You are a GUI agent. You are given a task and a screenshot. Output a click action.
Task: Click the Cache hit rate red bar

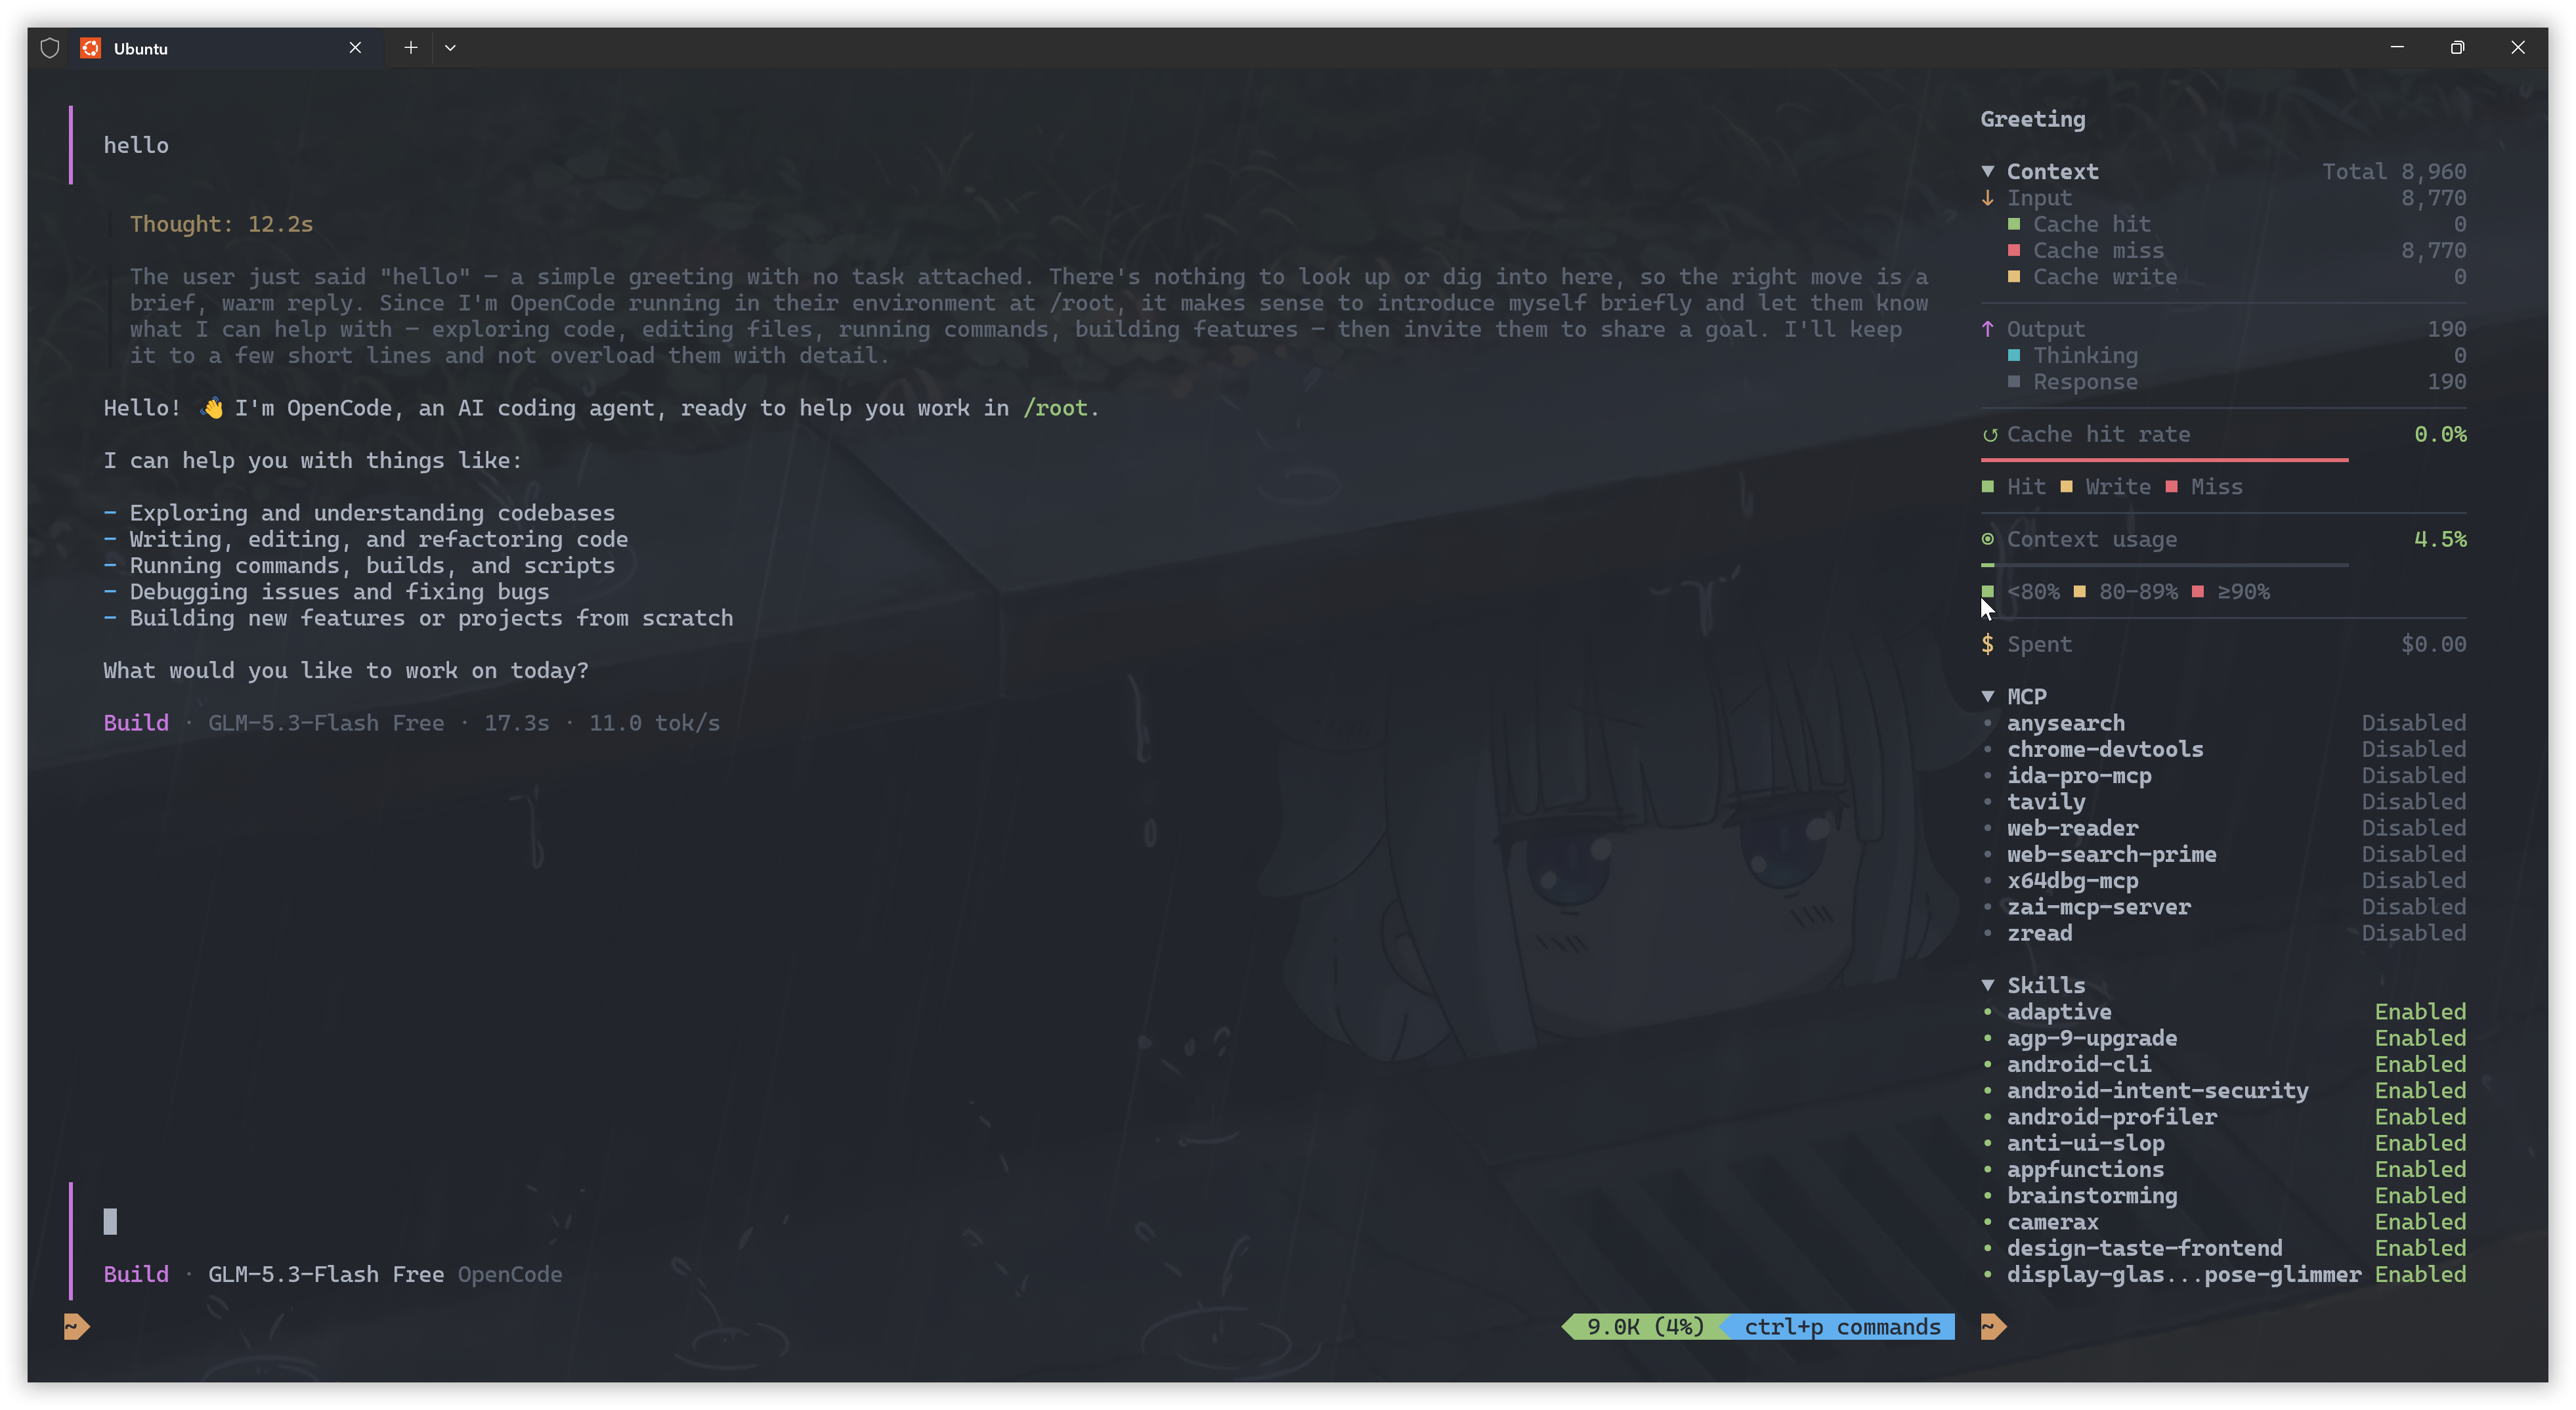coord(2164,460)
